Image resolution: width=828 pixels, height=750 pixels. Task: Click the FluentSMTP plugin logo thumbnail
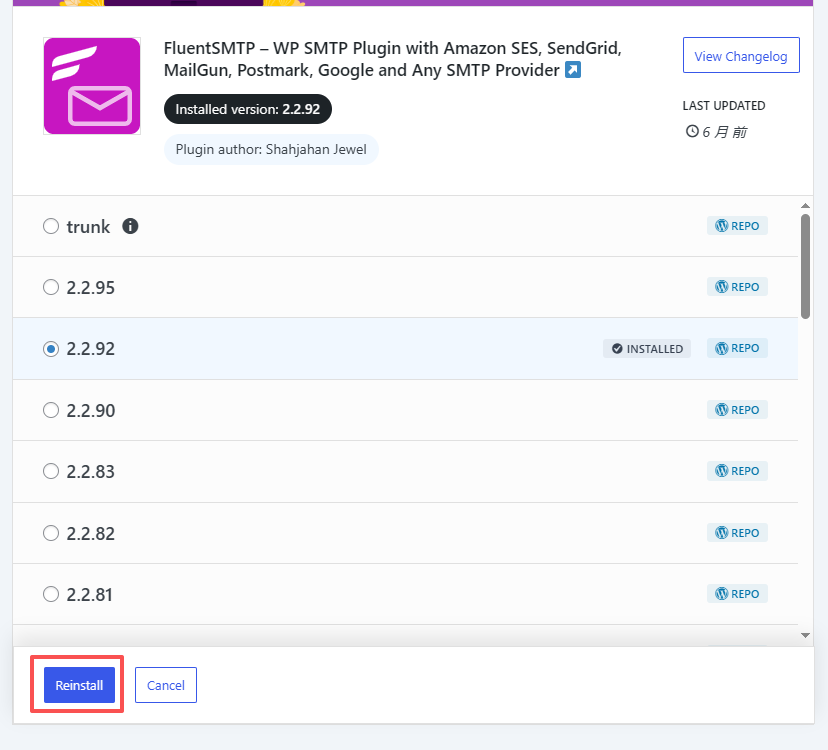92,86
